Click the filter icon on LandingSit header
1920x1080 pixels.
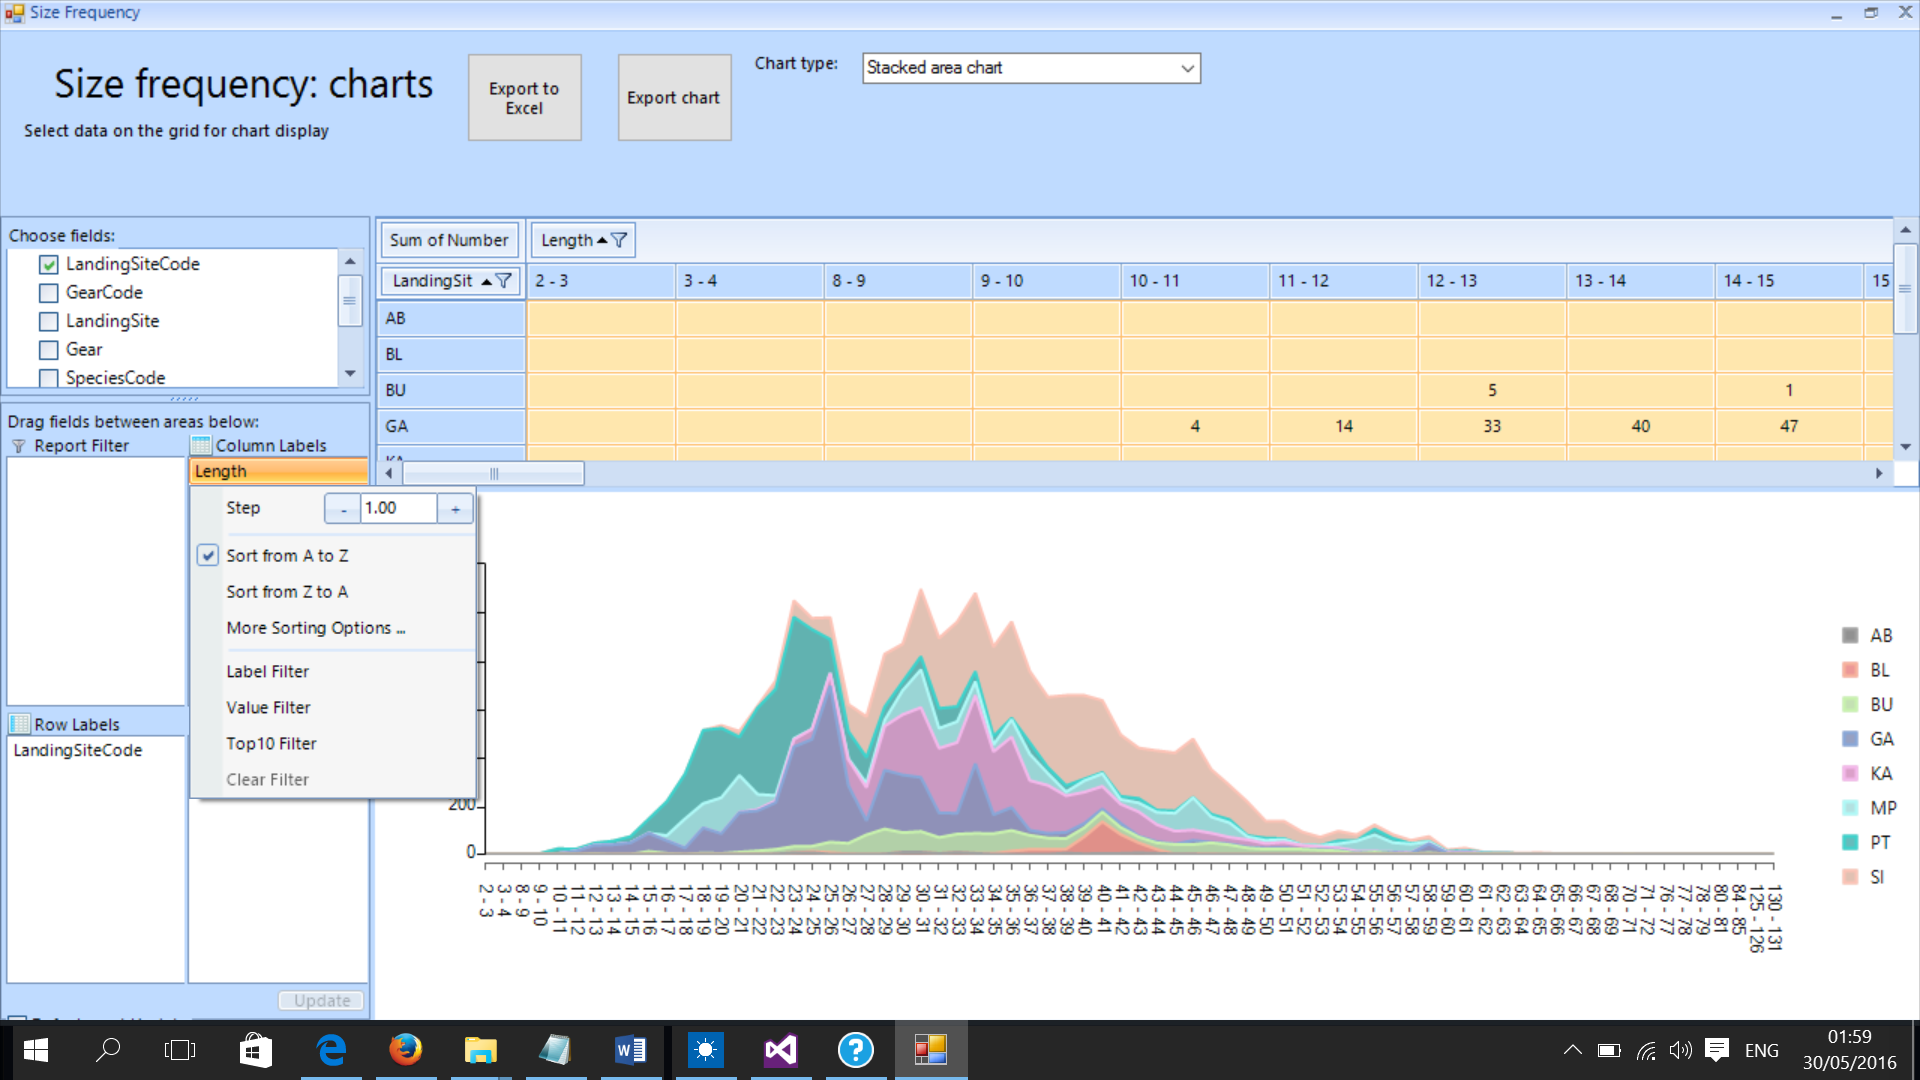coord(504,281)
